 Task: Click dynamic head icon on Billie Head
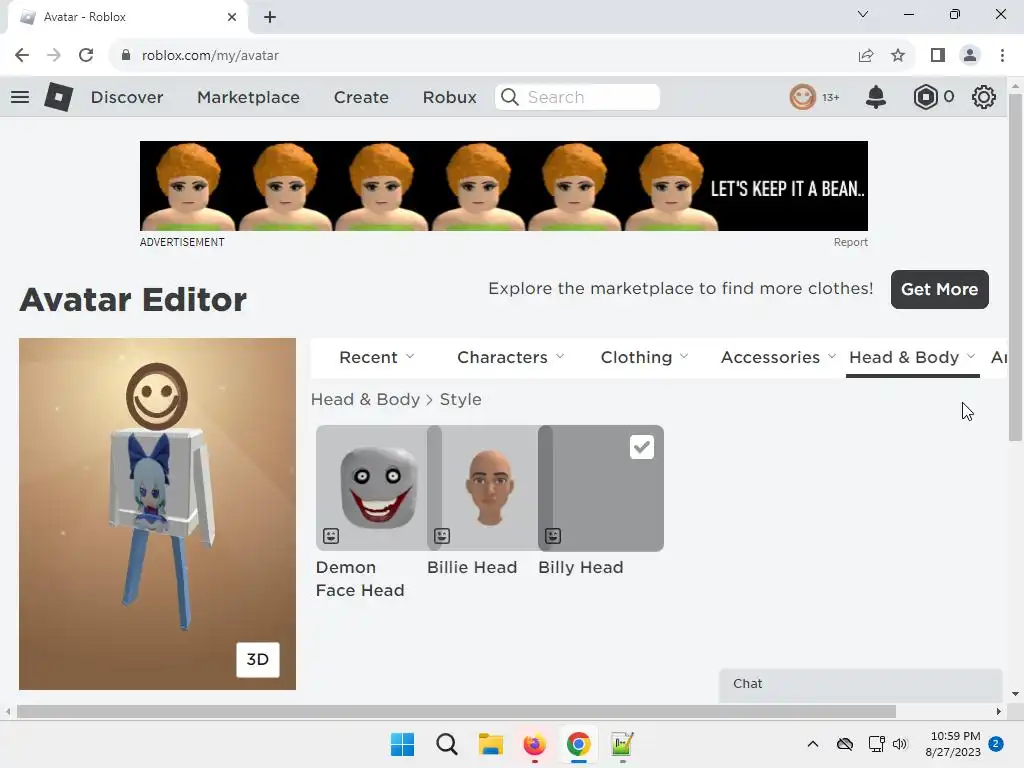(x=442, y=536)
